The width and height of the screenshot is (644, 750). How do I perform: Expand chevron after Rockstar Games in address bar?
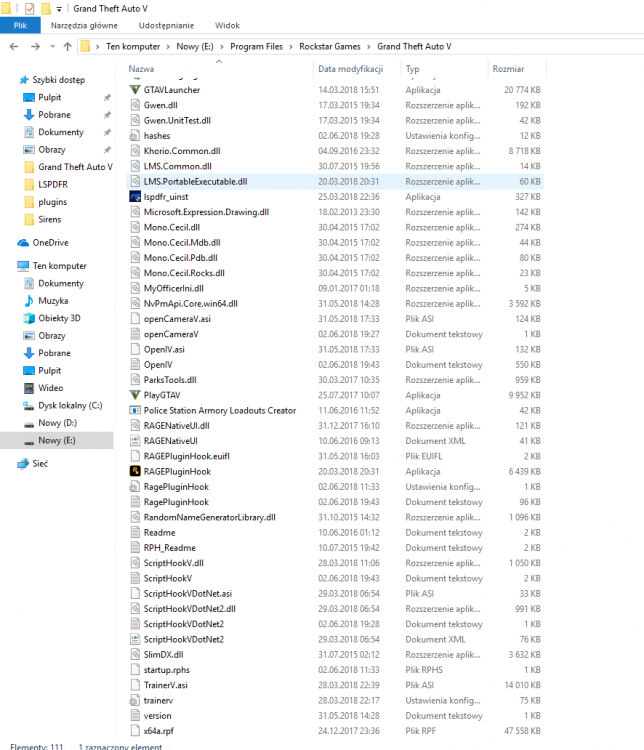[369, 47]
